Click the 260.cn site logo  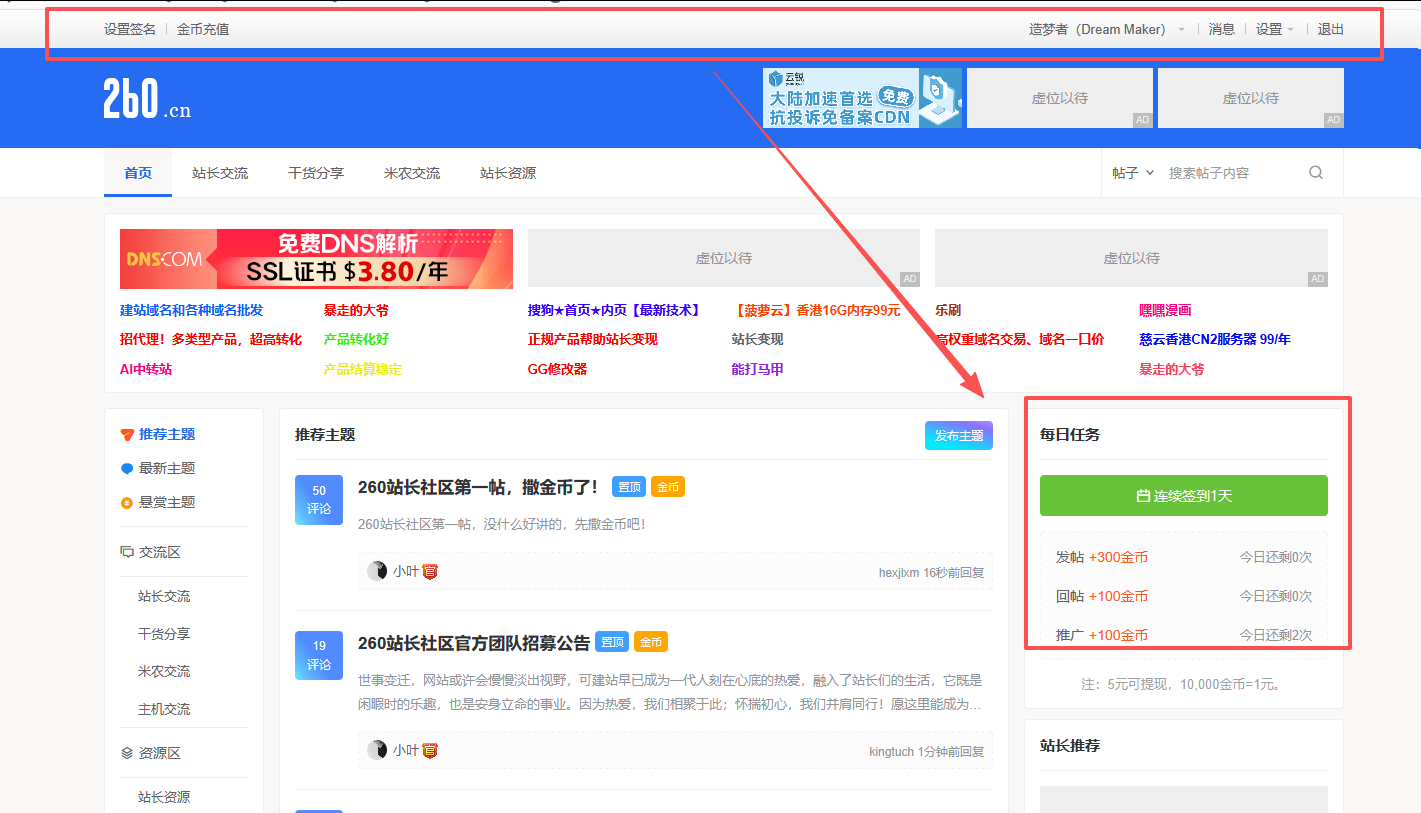147,99
